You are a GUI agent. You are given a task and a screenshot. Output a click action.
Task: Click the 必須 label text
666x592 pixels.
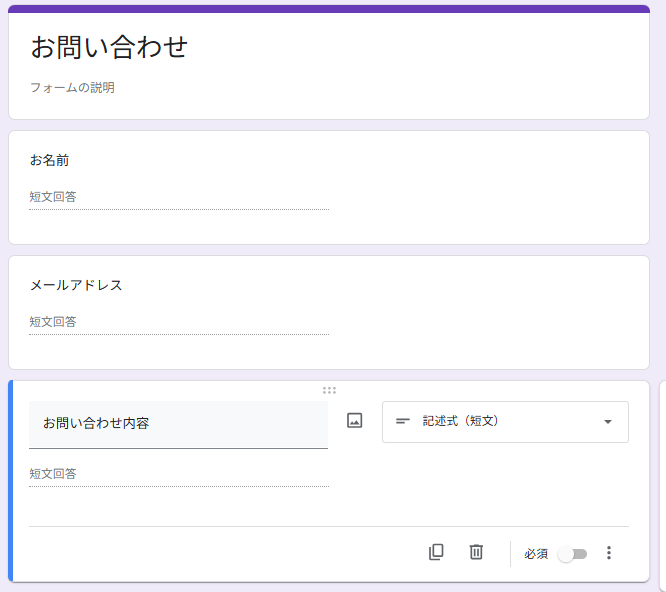tap(536, 553)
